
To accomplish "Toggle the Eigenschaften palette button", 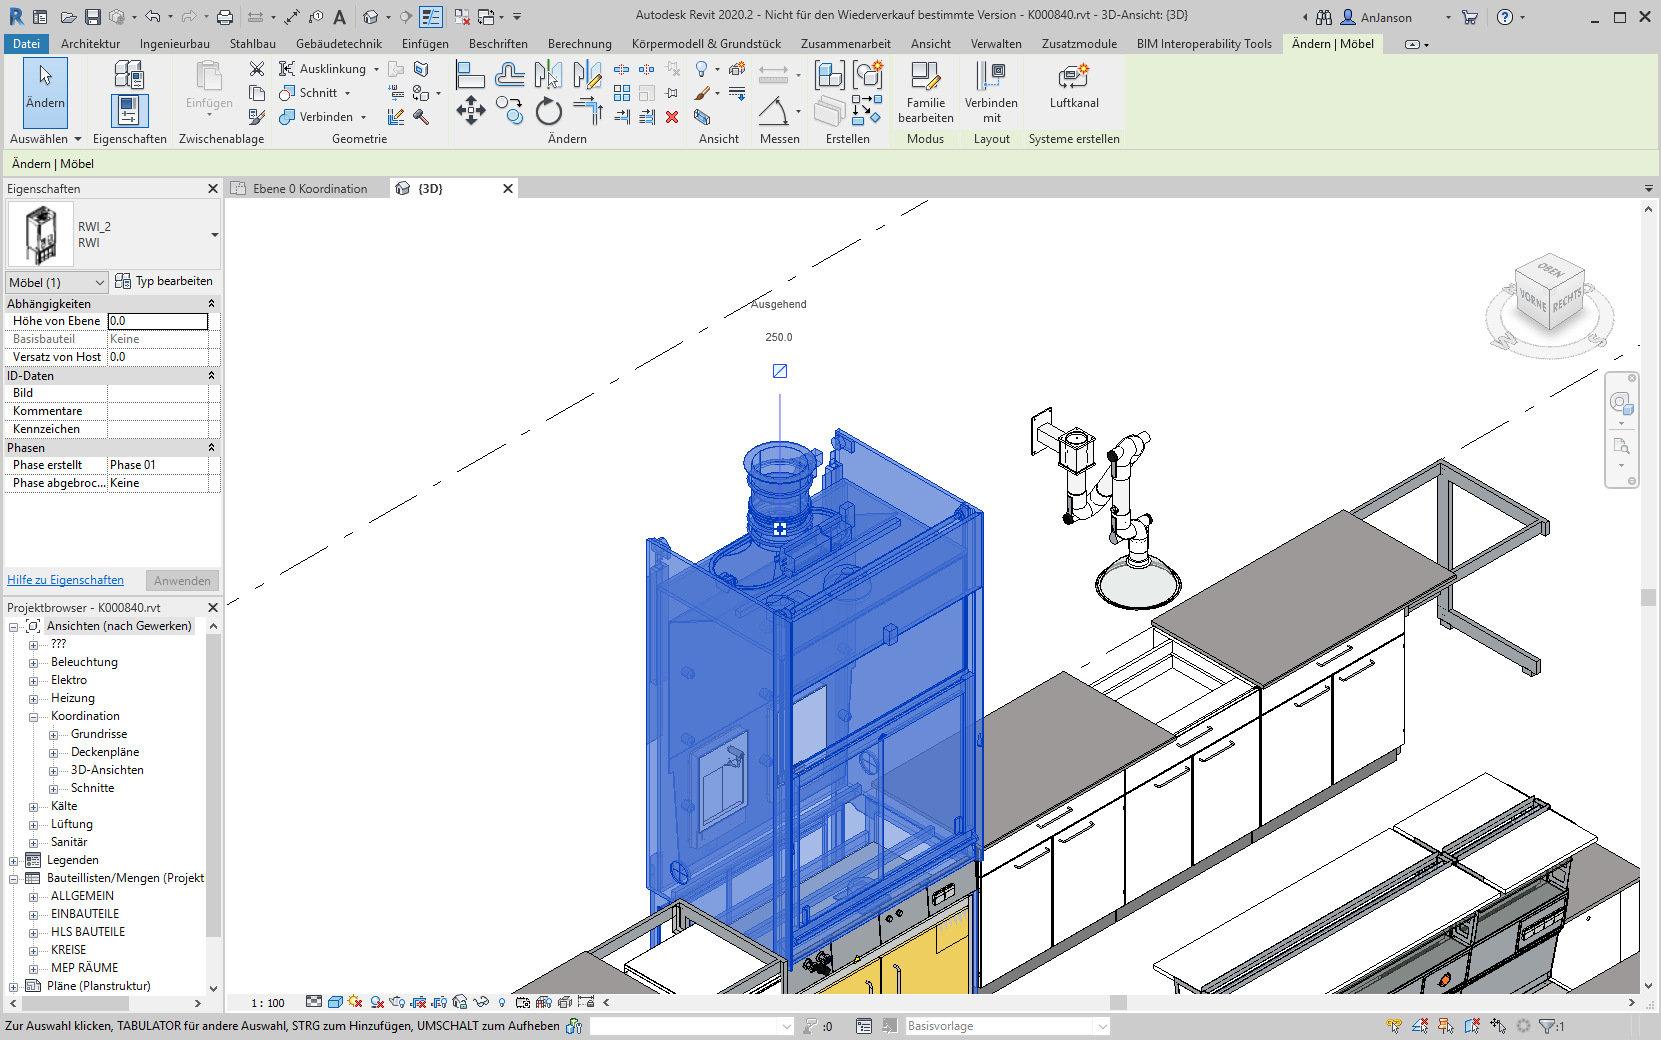I will pos(129,110).
